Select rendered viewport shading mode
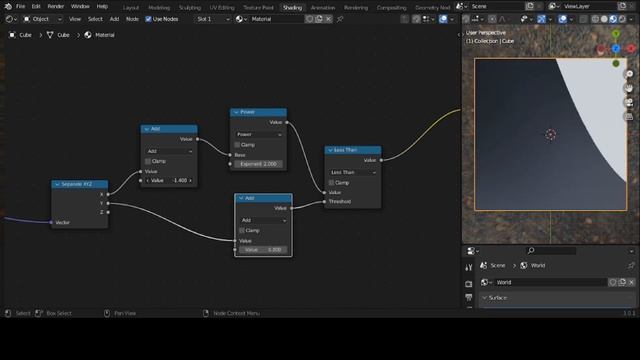 click(x=622, y=19)
